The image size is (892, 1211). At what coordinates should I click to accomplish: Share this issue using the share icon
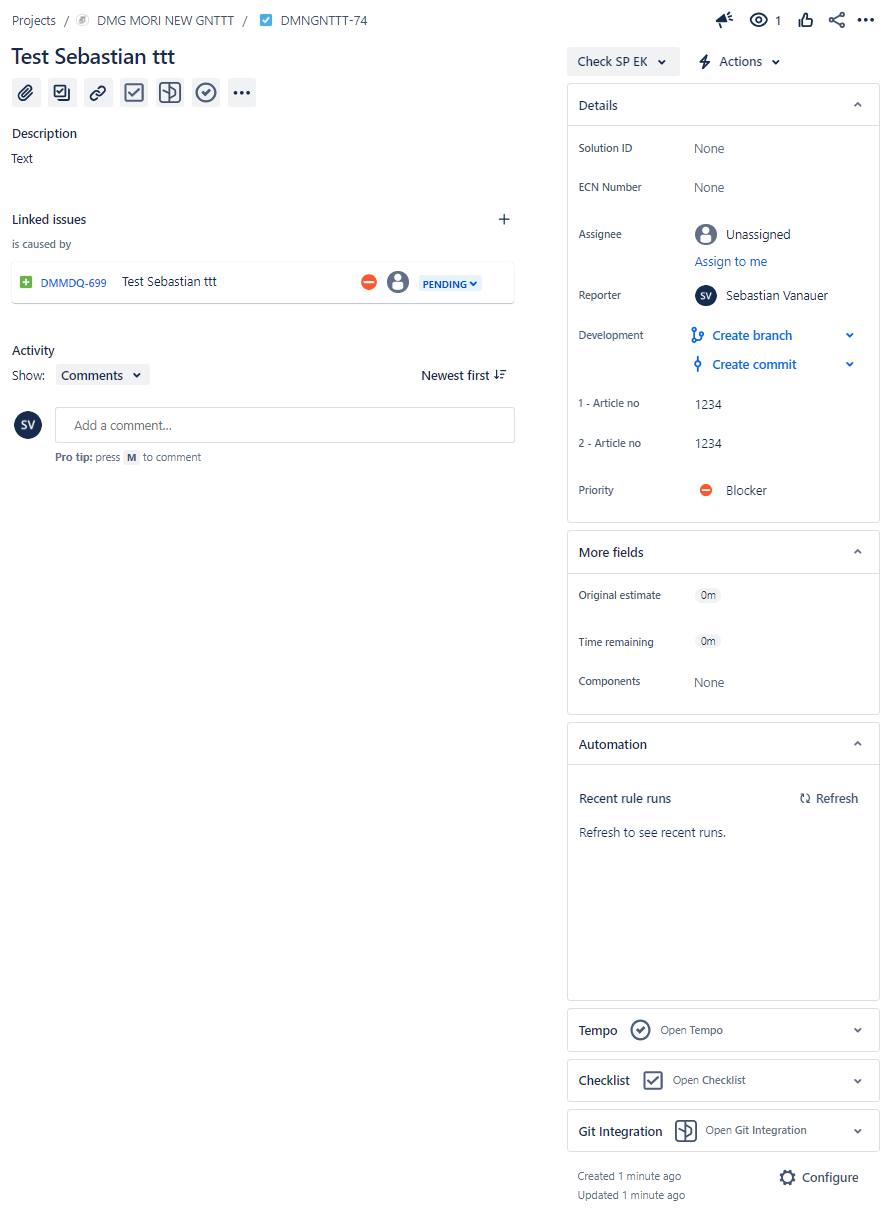pyautogui.click(x=836, y=19)
